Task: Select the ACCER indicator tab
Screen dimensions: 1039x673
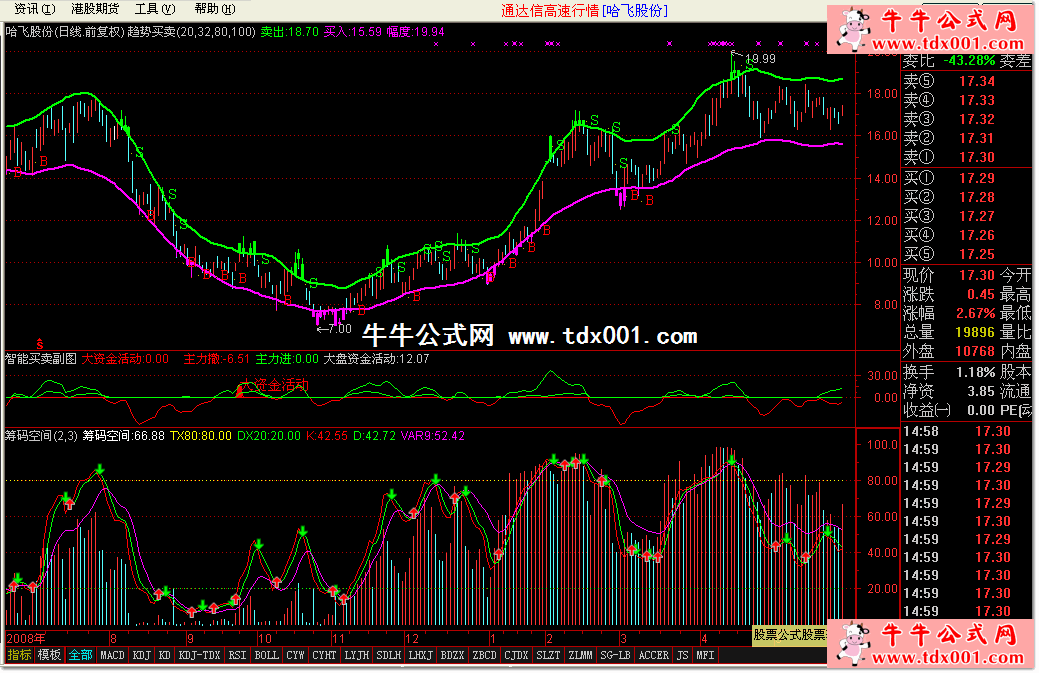Action: [x=654, y=655]
